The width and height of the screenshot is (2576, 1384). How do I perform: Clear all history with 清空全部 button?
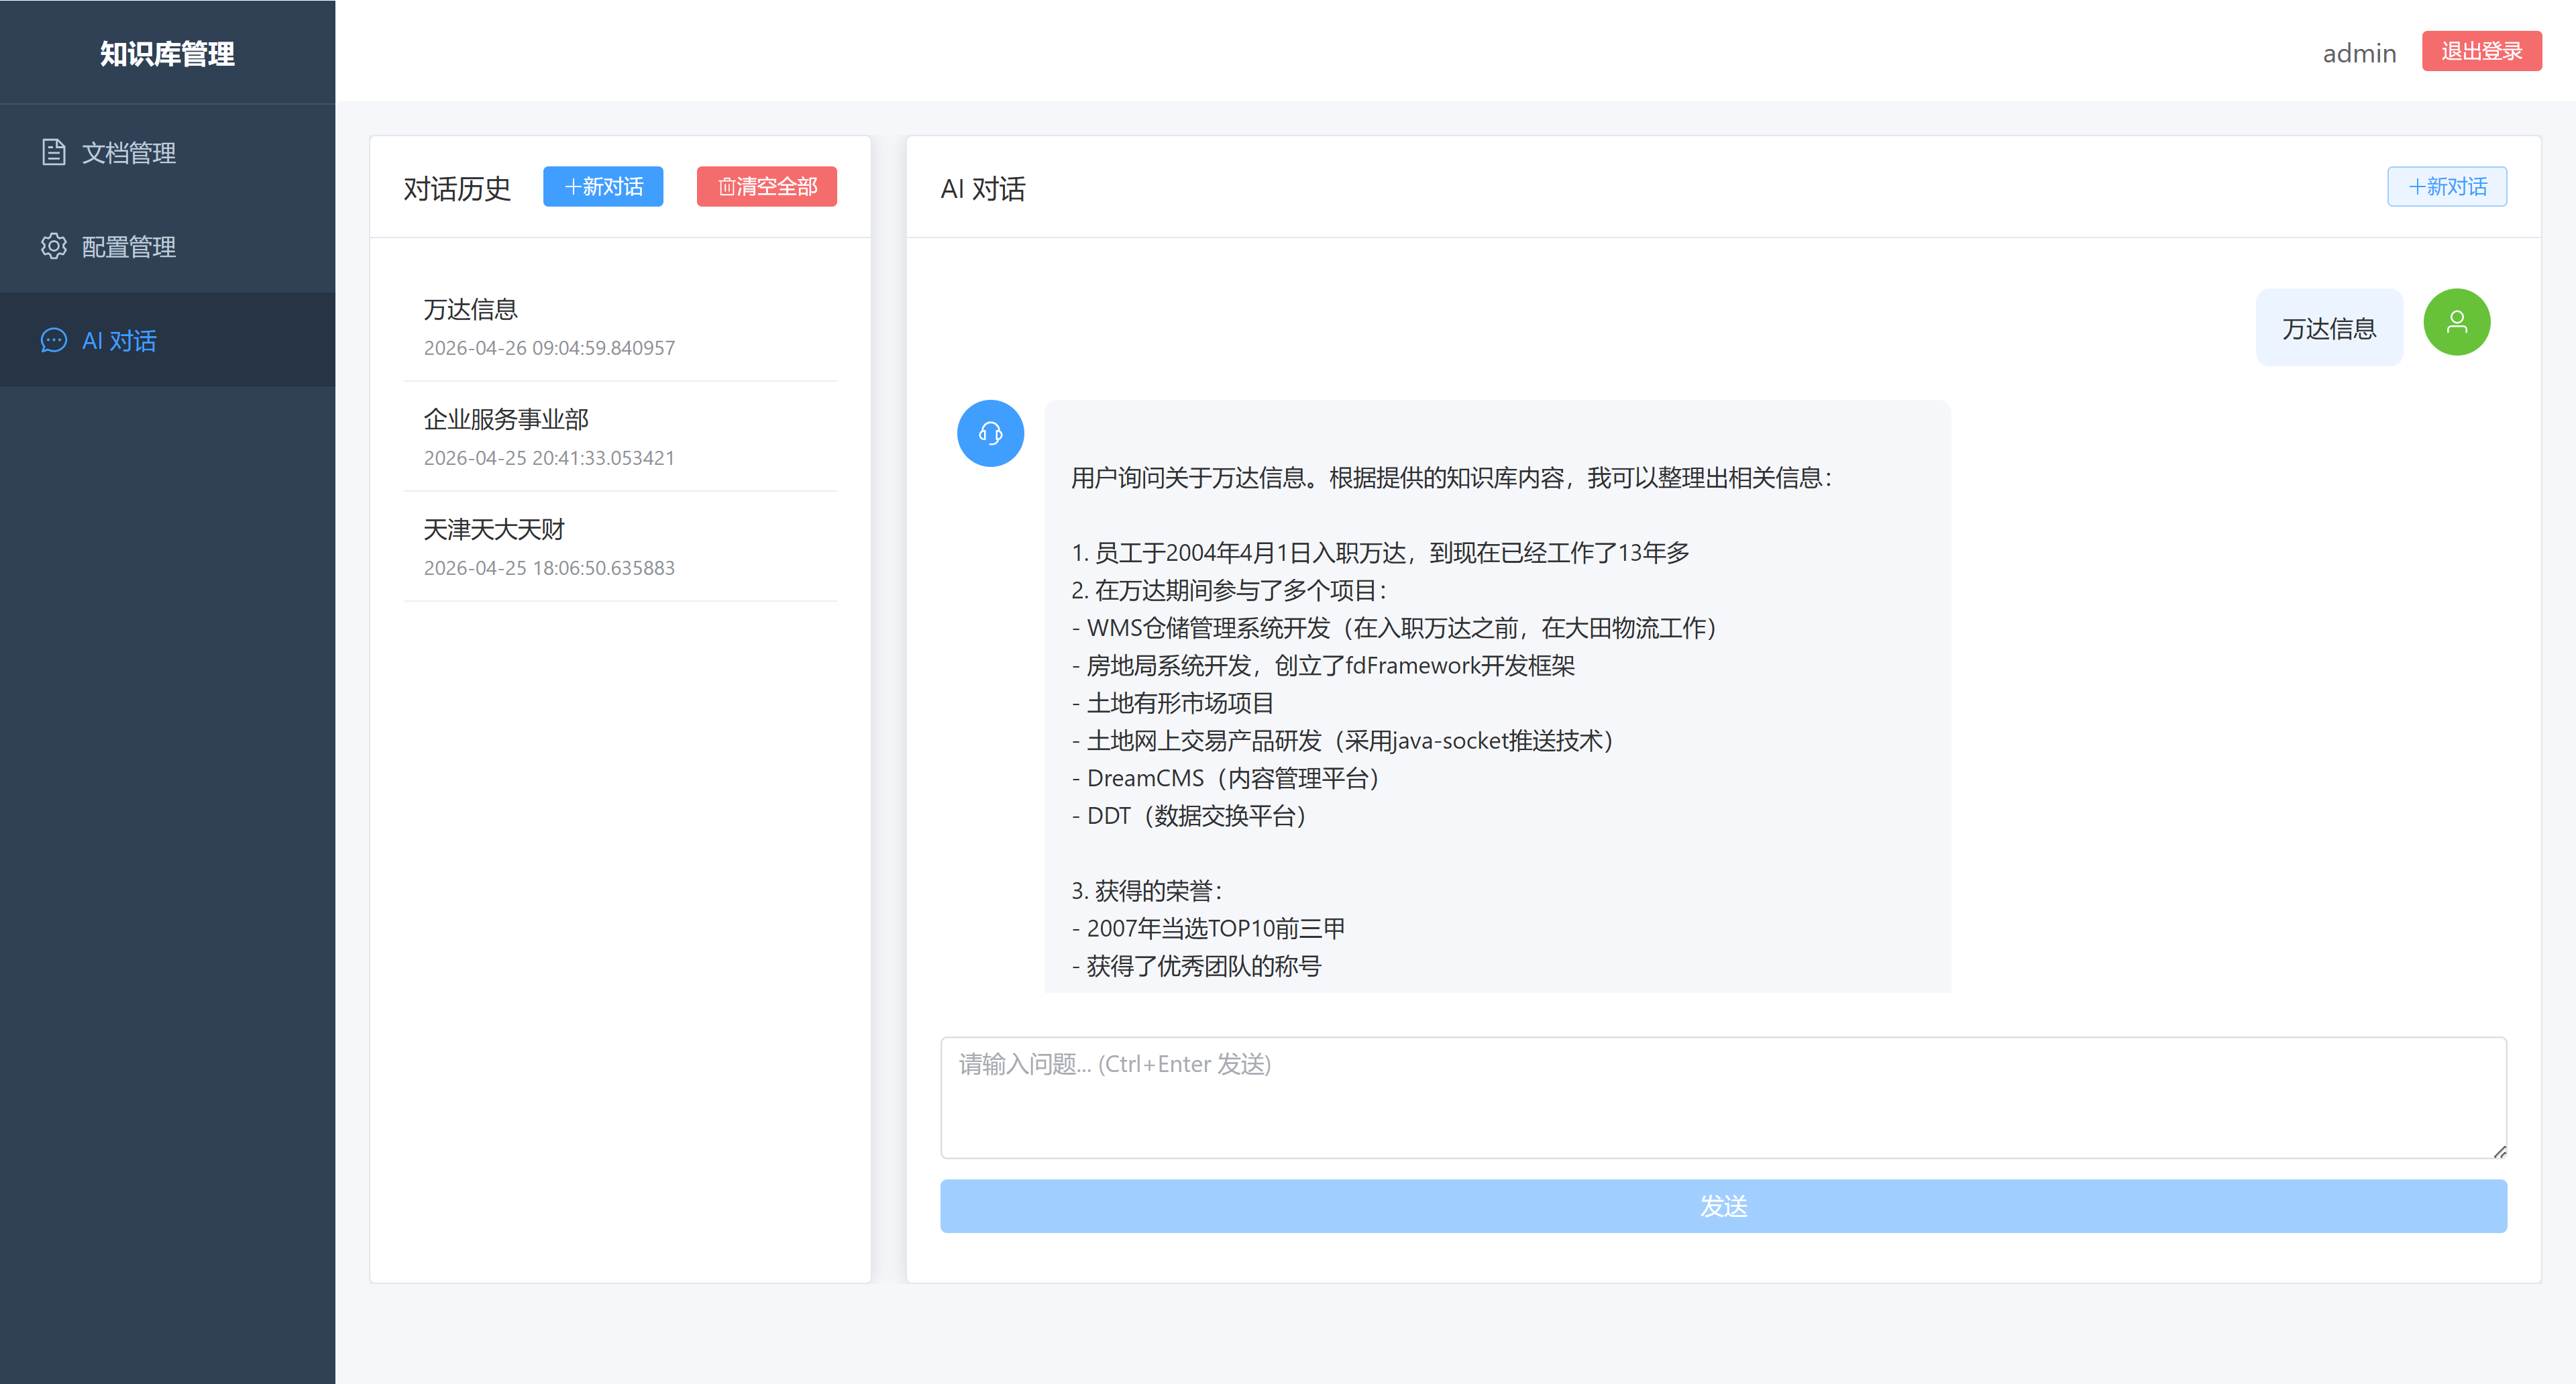767,187
